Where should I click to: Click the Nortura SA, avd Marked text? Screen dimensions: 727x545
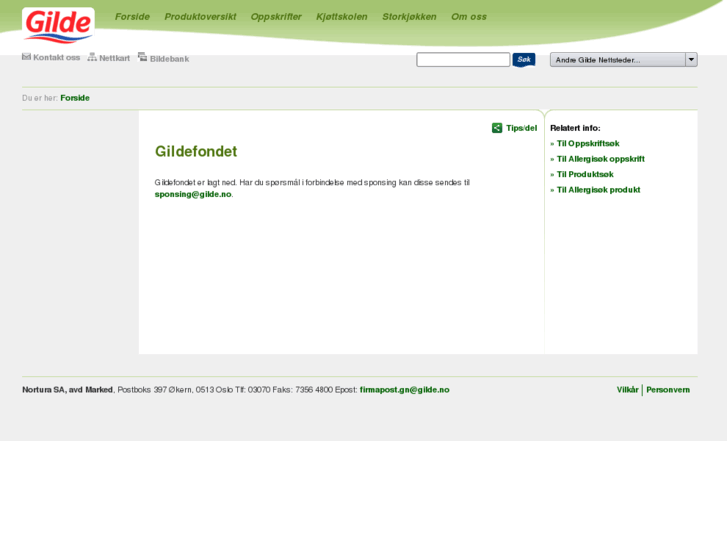[x=67, y=390]
